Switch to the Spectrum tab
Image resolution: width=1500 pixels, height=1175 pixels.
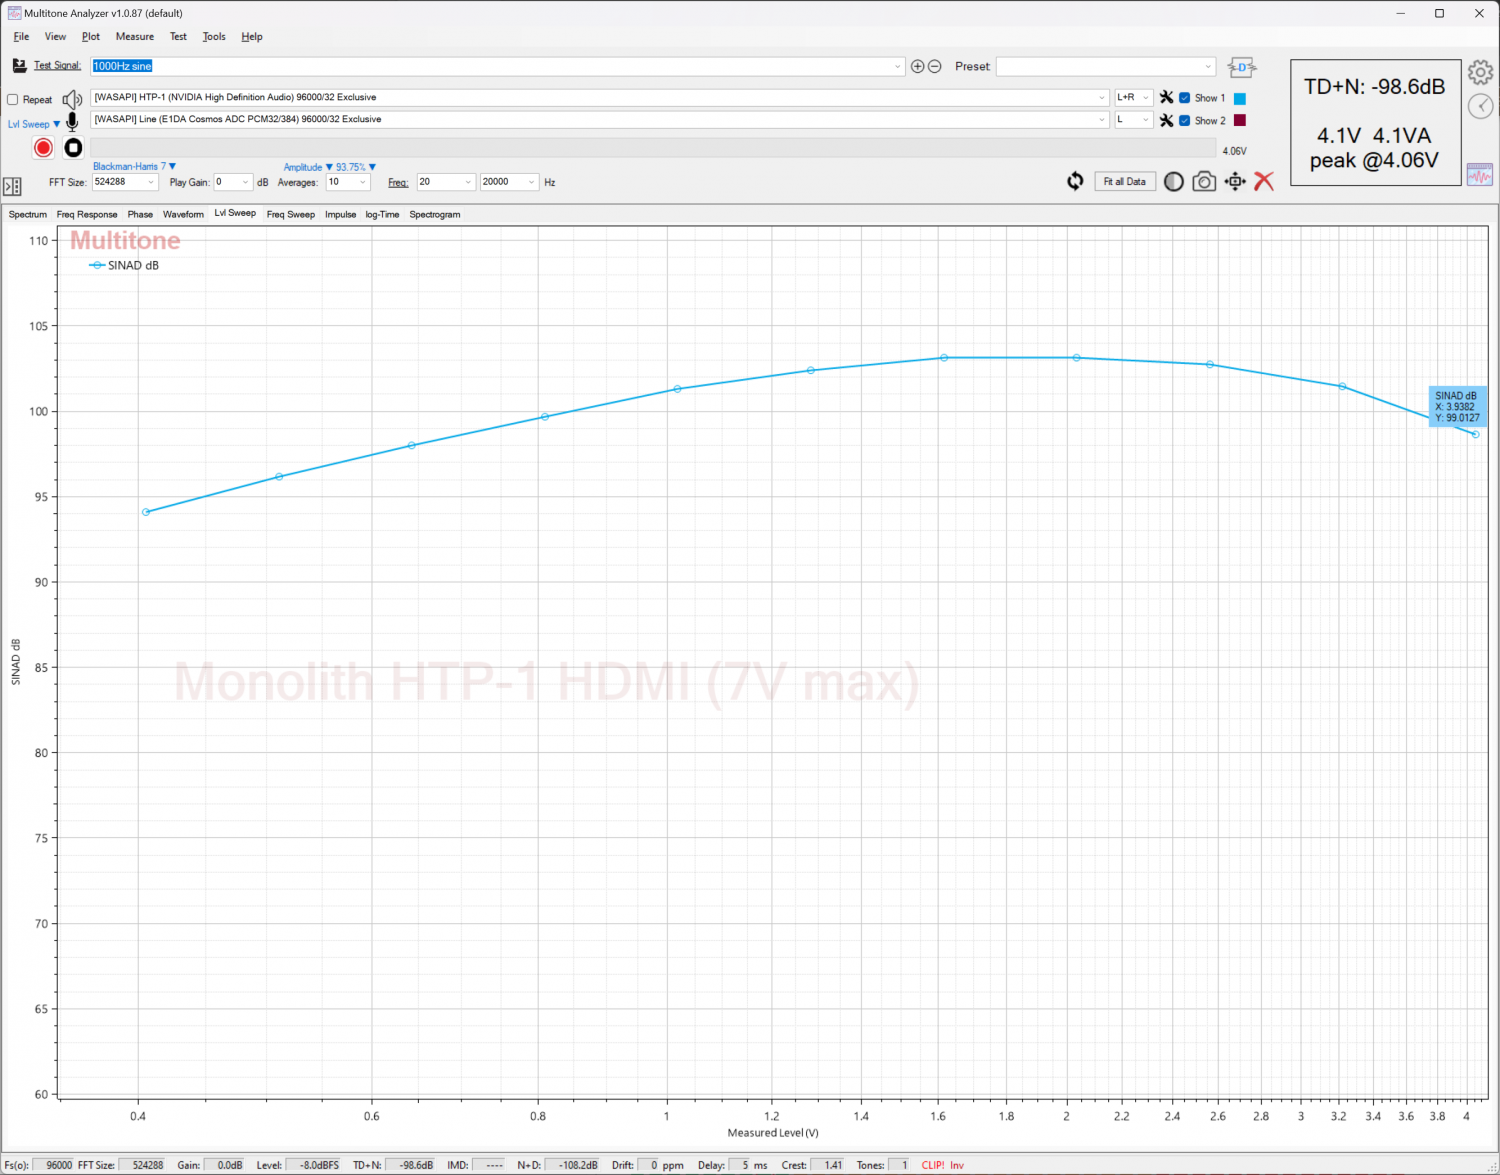[28, 215]
